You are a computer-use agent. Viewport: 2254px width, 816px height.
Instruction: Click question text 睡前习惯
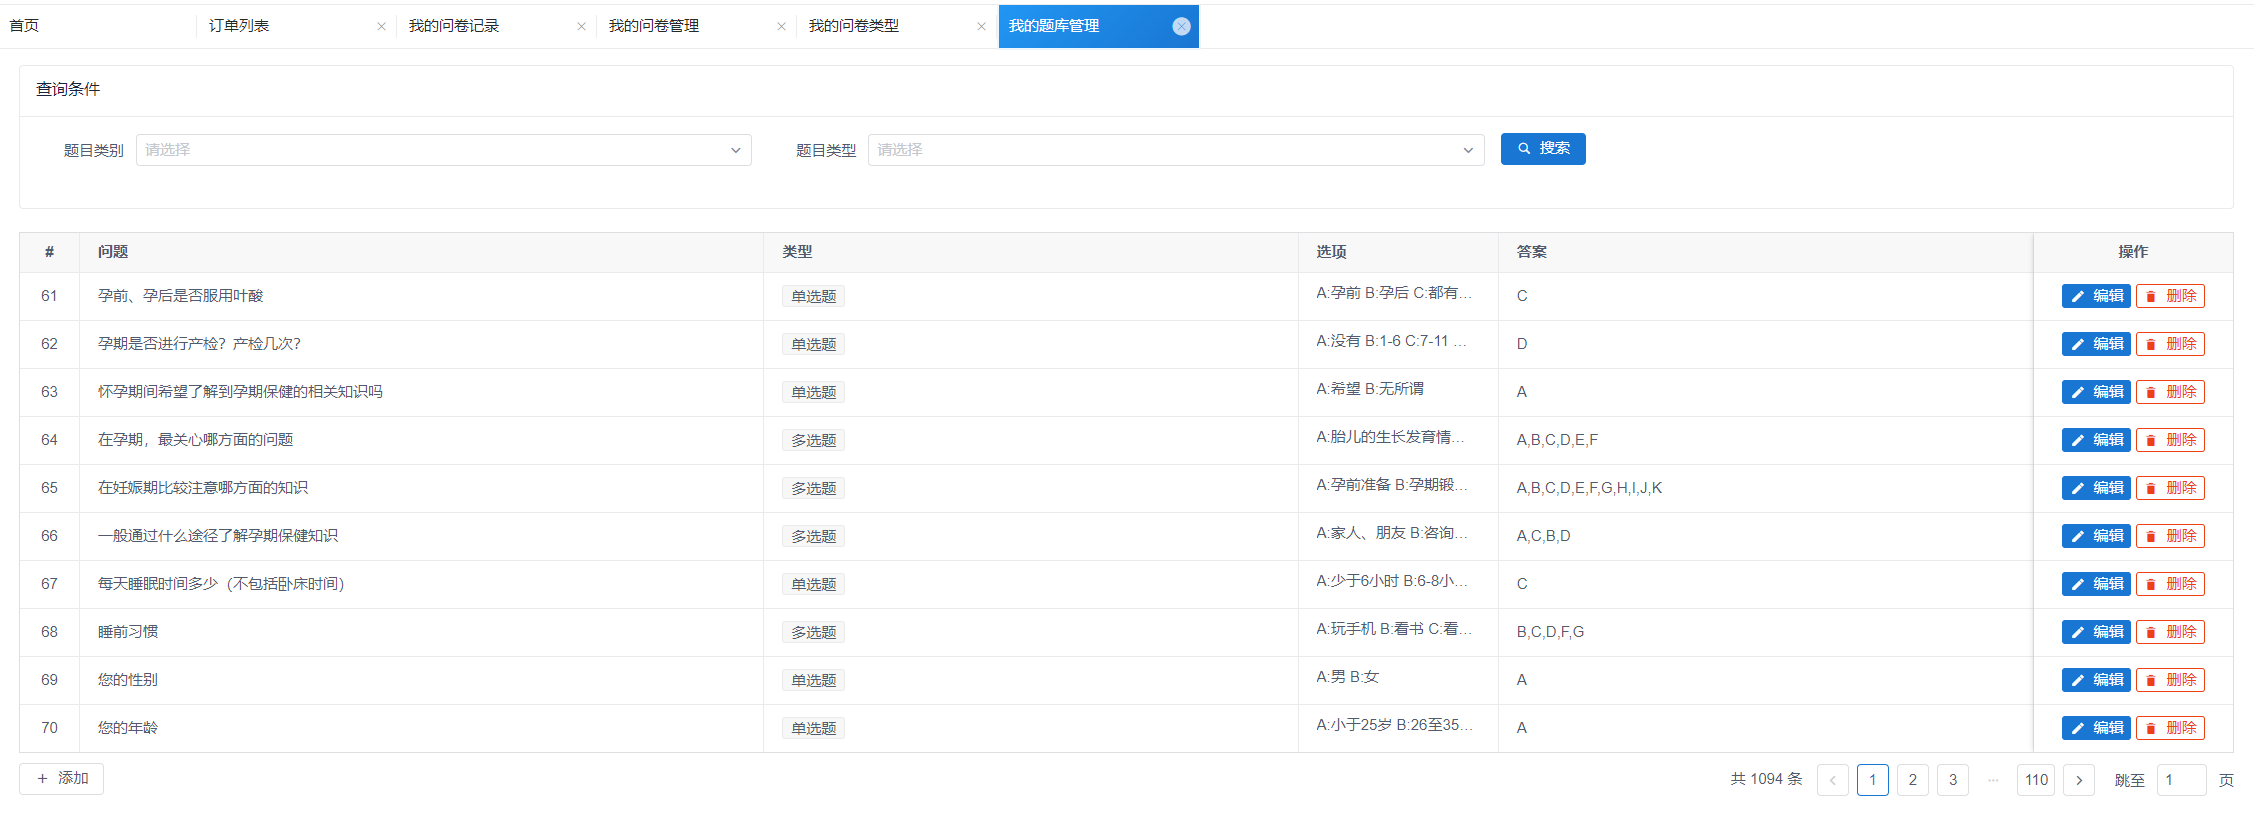coord(128,632)
